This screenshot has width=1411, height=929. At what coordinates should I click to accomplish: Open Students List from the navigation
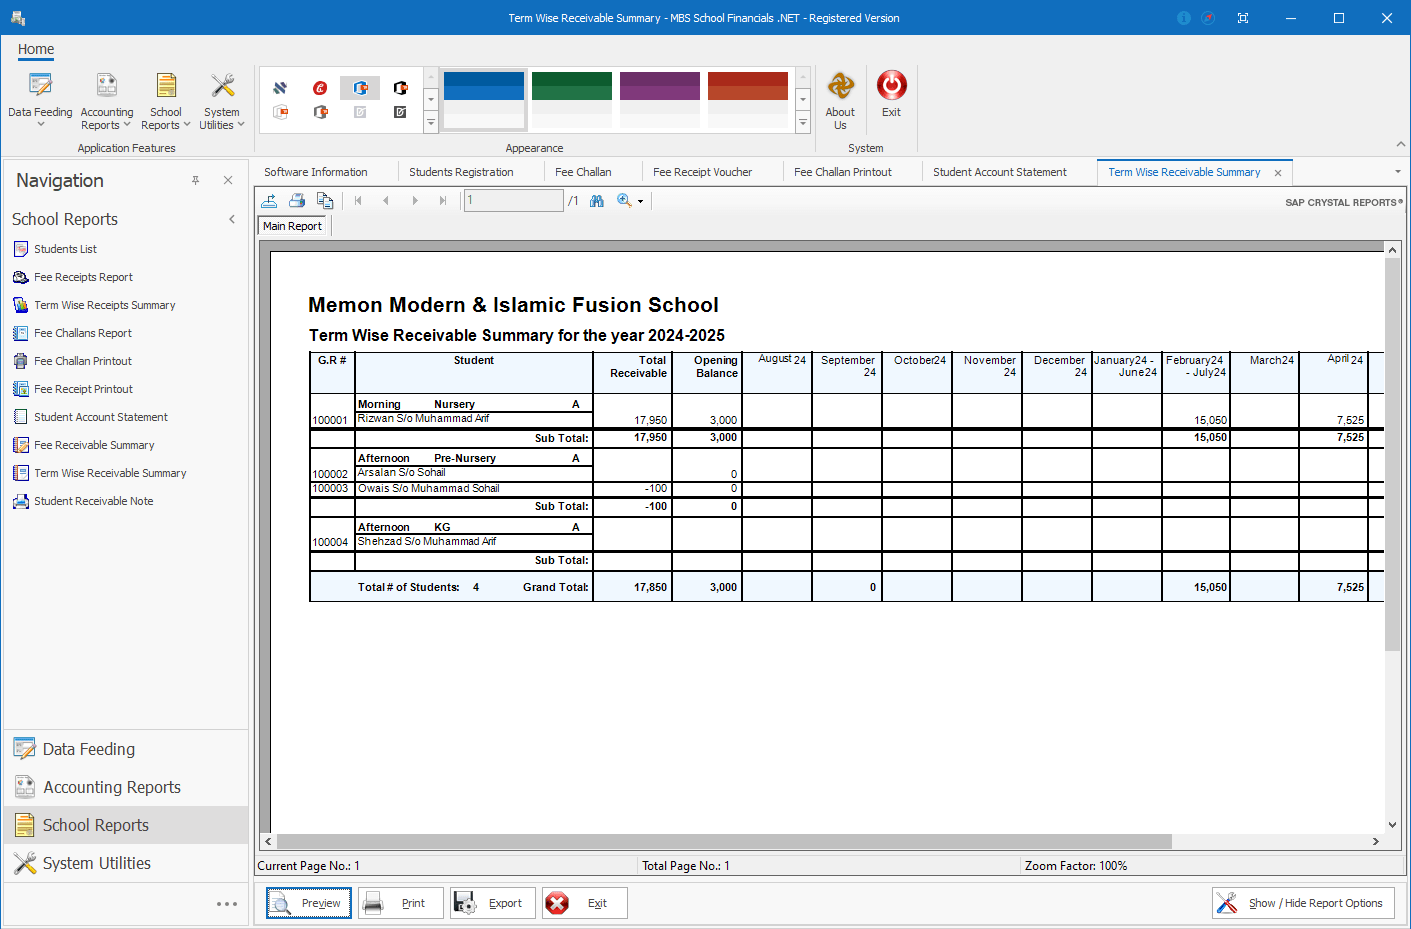click(x=65, y=249)
